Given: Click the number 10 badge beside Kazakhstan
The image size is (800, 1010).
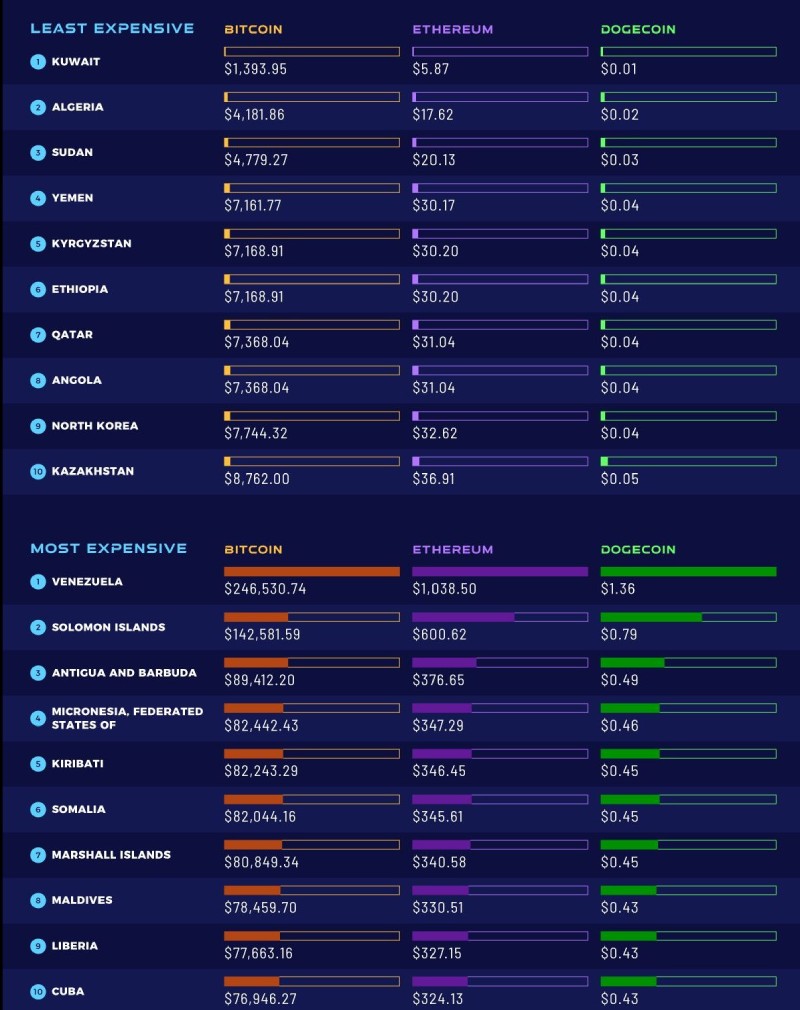Looking at the screenshot, I should 38,471.
